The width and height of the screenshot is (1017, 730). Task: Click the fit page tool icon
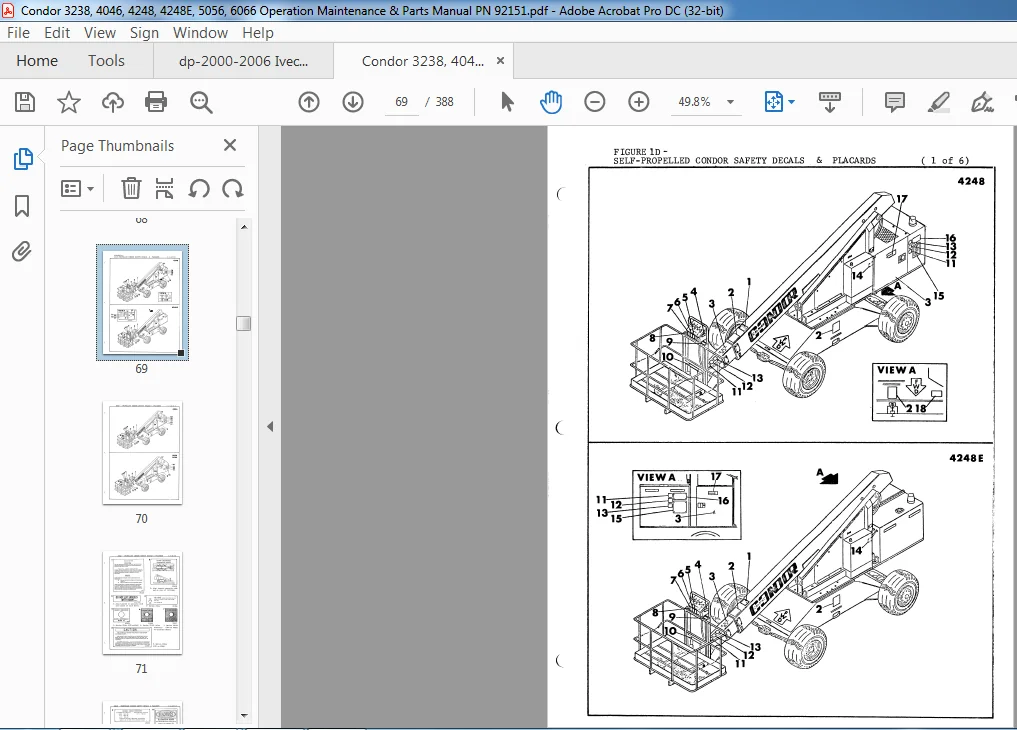click(x=774, y=102)
